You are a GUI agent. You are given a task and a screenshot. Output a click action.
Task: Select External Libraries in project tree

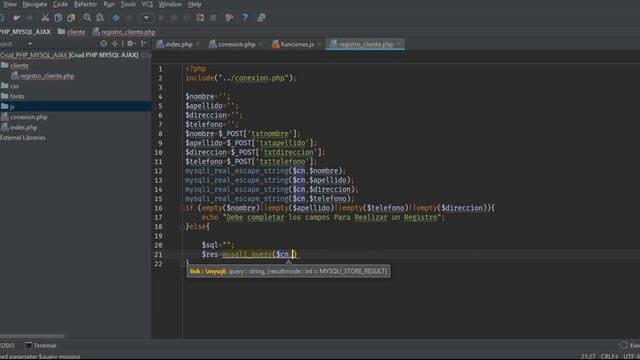(x=23, y=138)
